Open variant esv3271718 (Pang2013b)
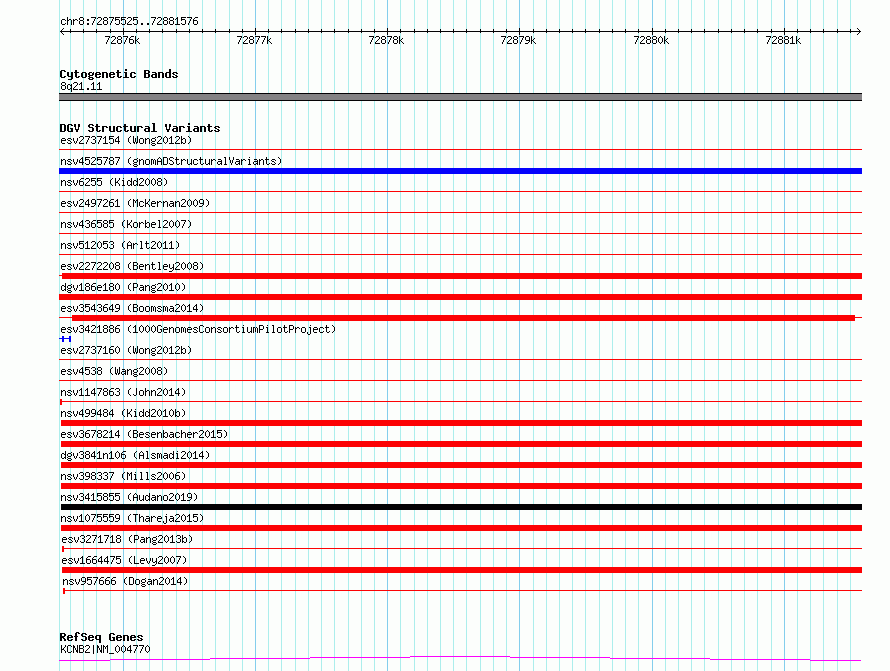 pos(127,539)
